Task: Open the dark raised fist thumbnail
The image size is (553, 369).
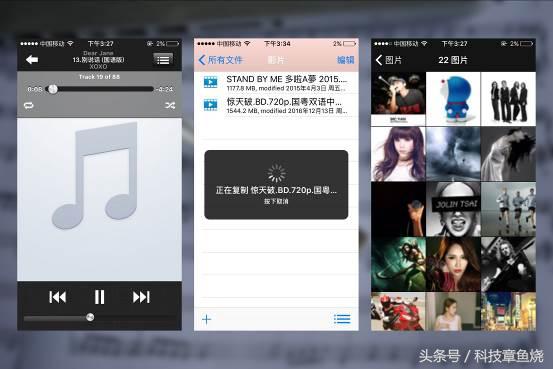Action: (398, 209)
